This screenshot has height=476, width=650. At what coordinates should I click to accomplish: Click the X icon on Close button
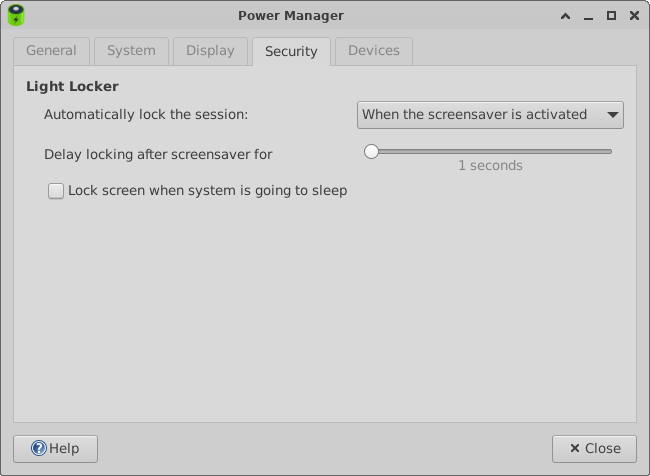tap(575, 448)
